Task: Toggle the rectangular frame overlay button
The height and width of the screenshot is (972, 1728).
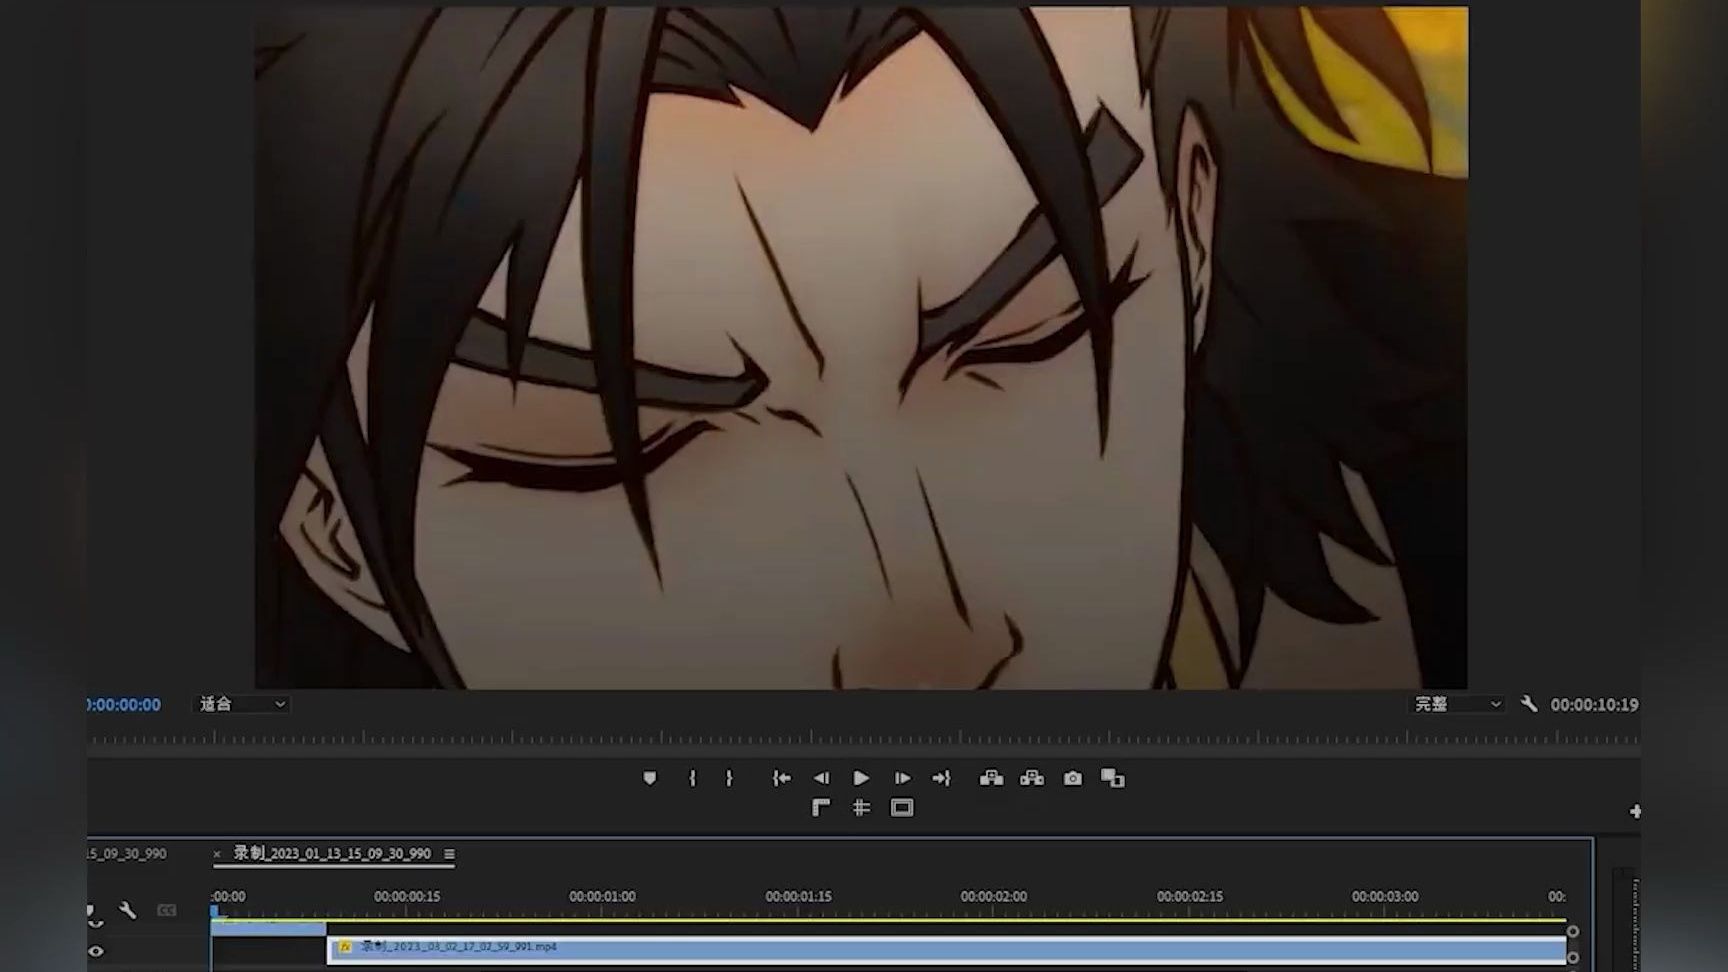Action: 902,808
